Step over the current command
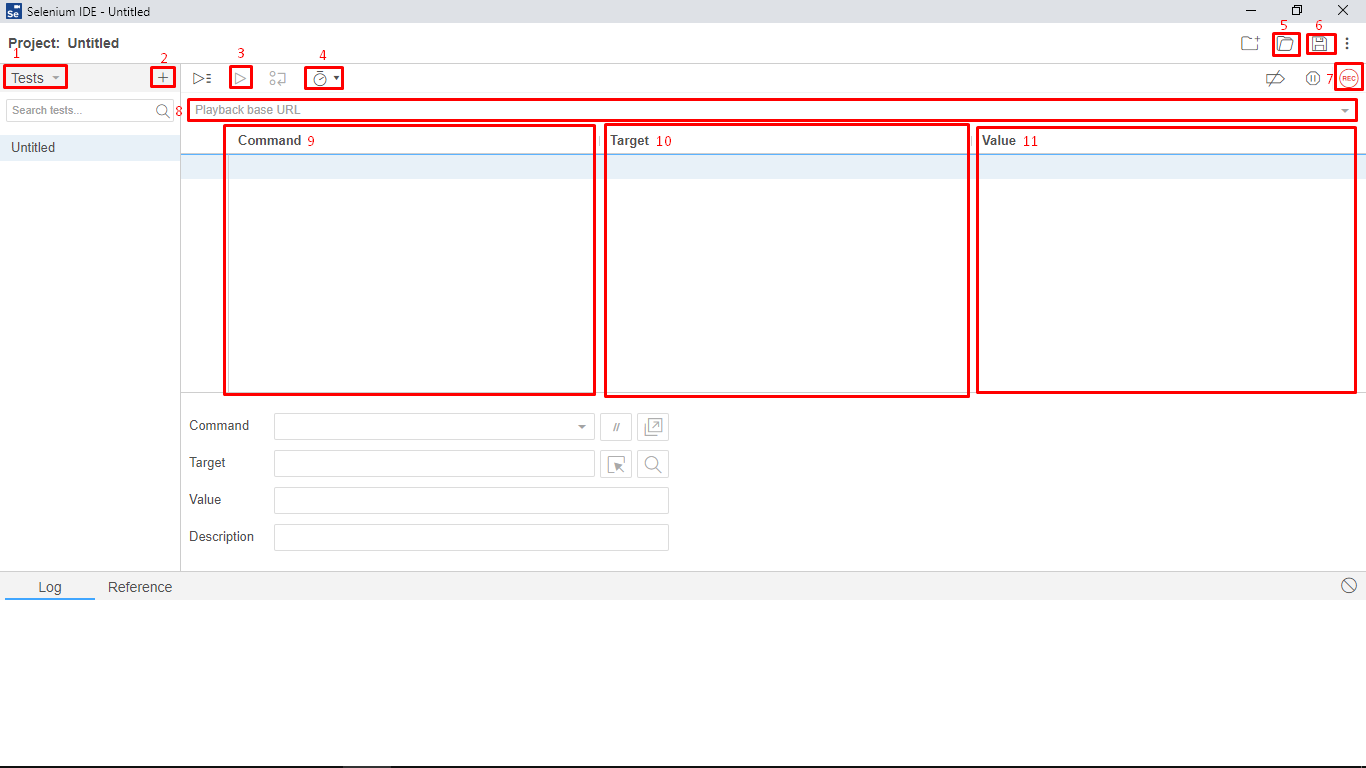Image resolution: width=1366 pixels, height=768 pixels. 277,77
